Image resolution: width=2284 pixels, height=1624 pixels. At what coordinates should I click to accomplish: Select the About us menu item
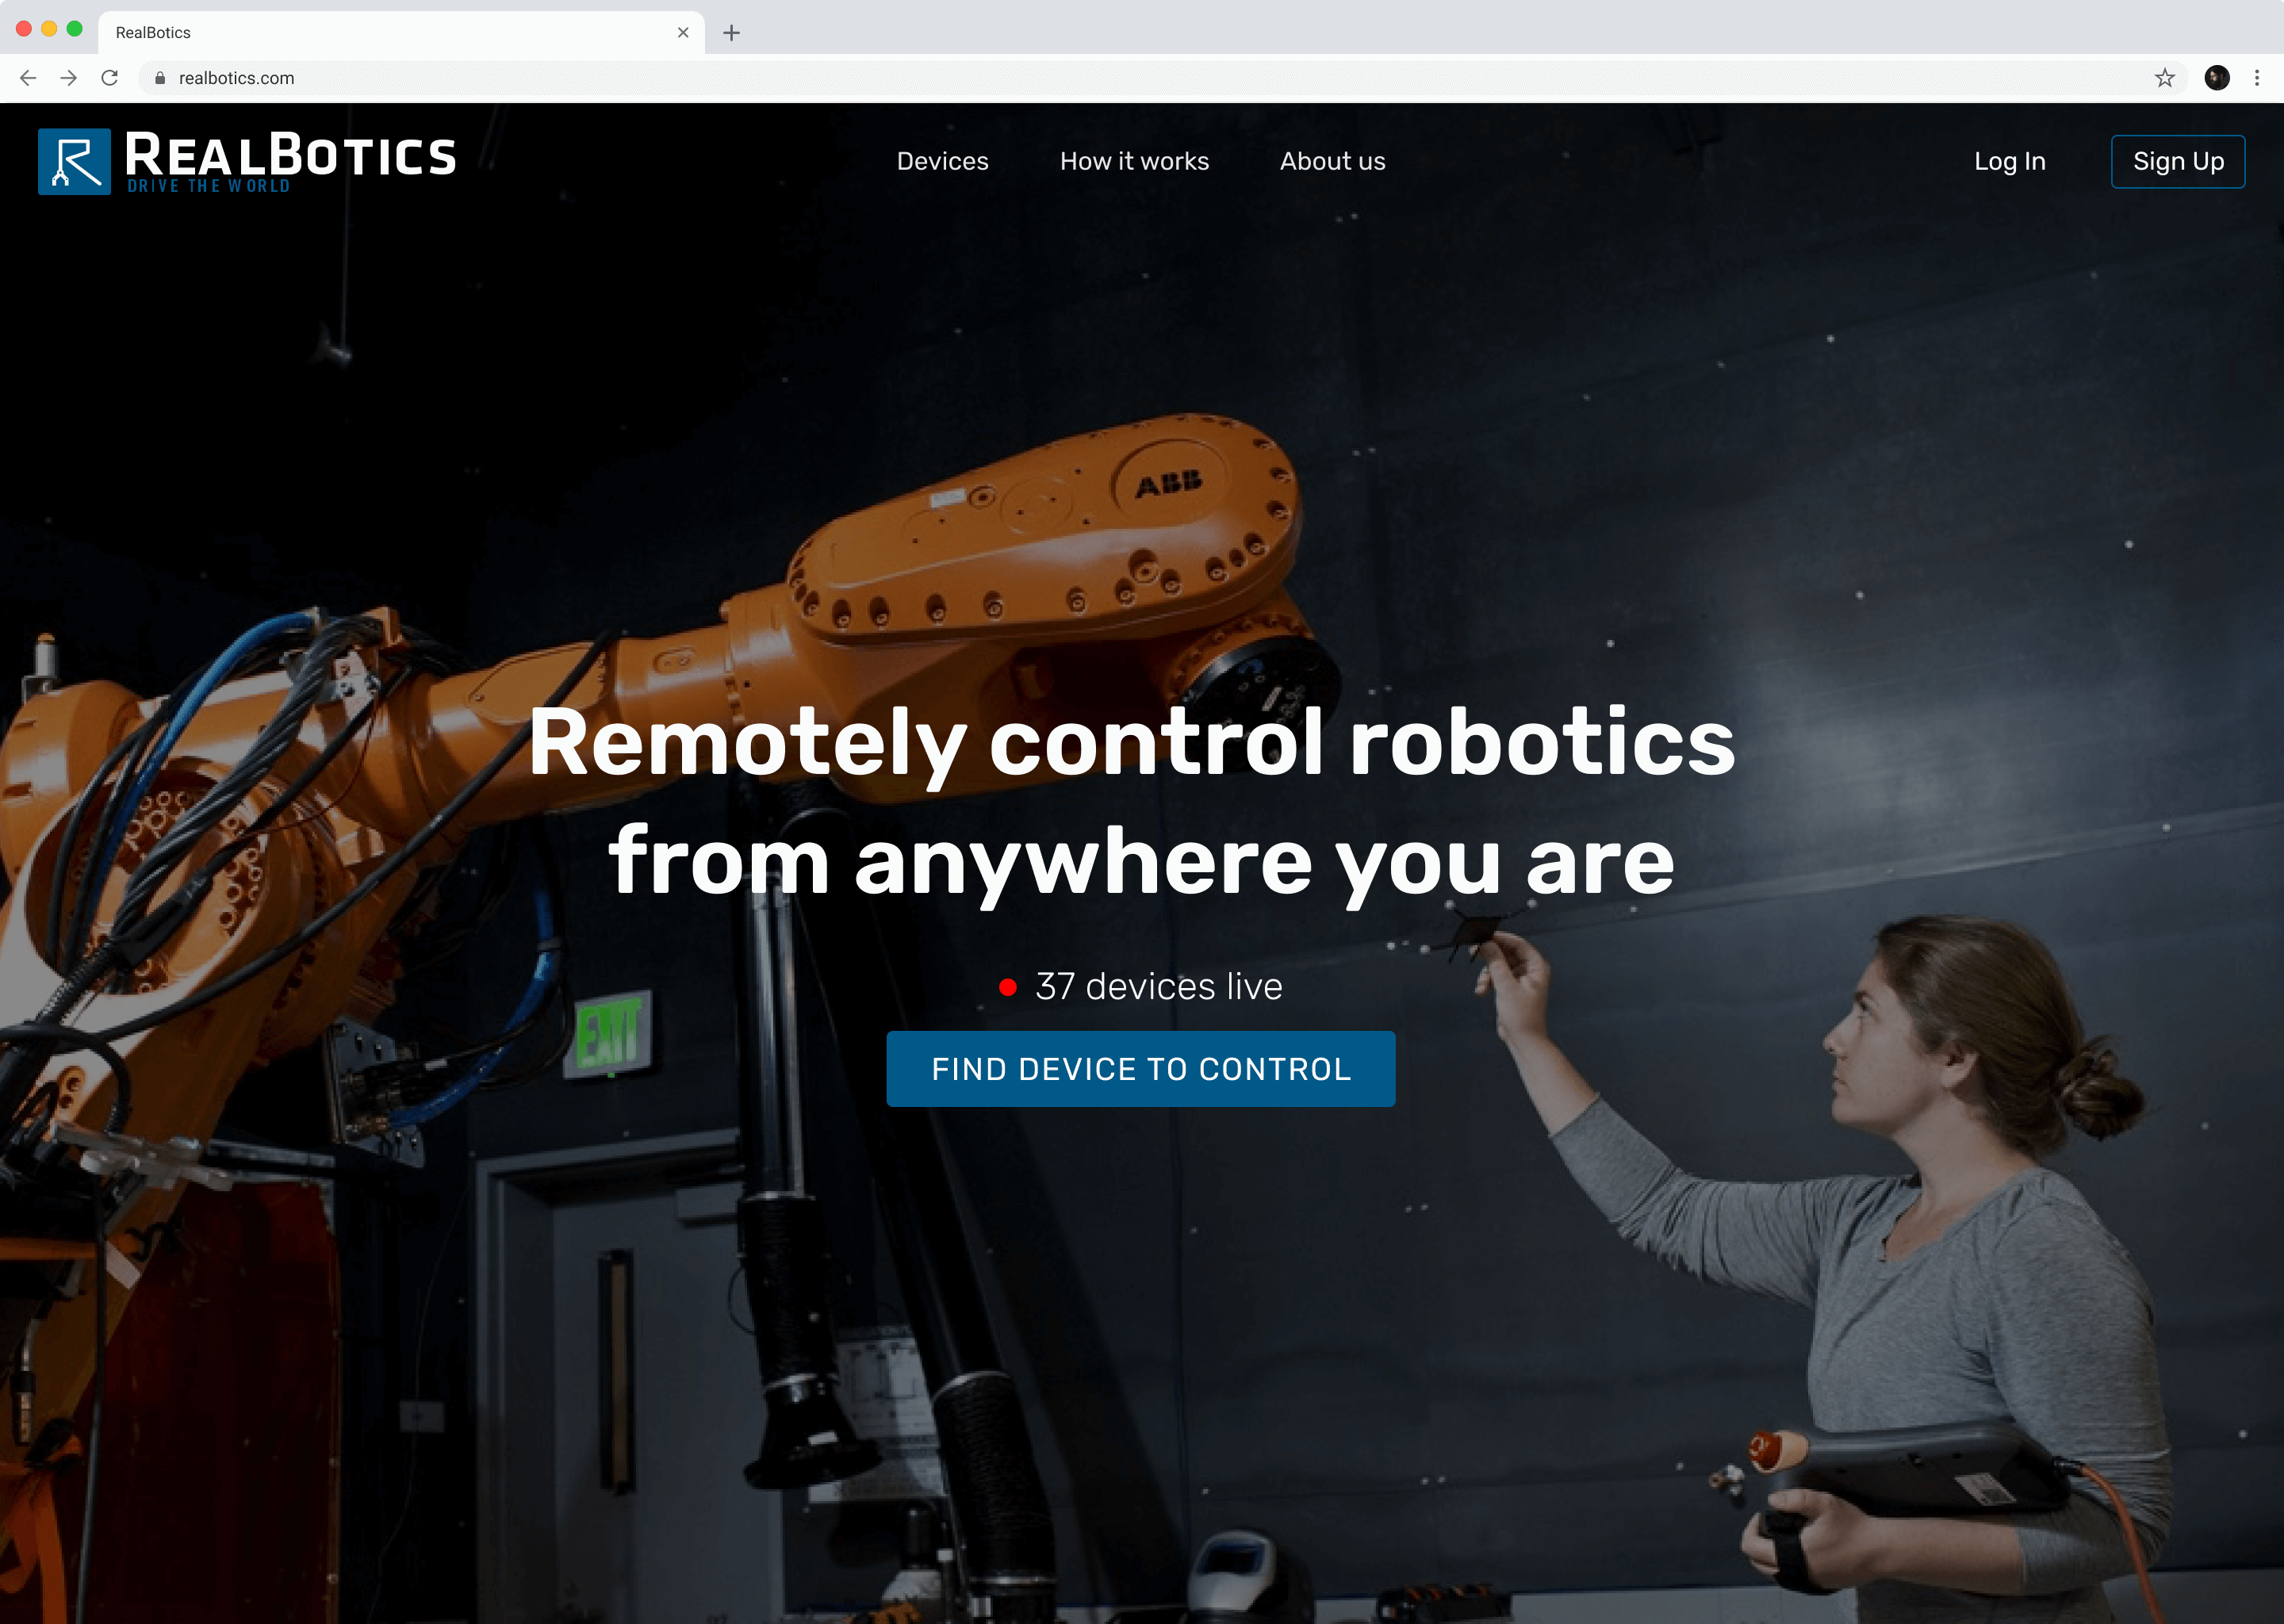point(1332,162)
